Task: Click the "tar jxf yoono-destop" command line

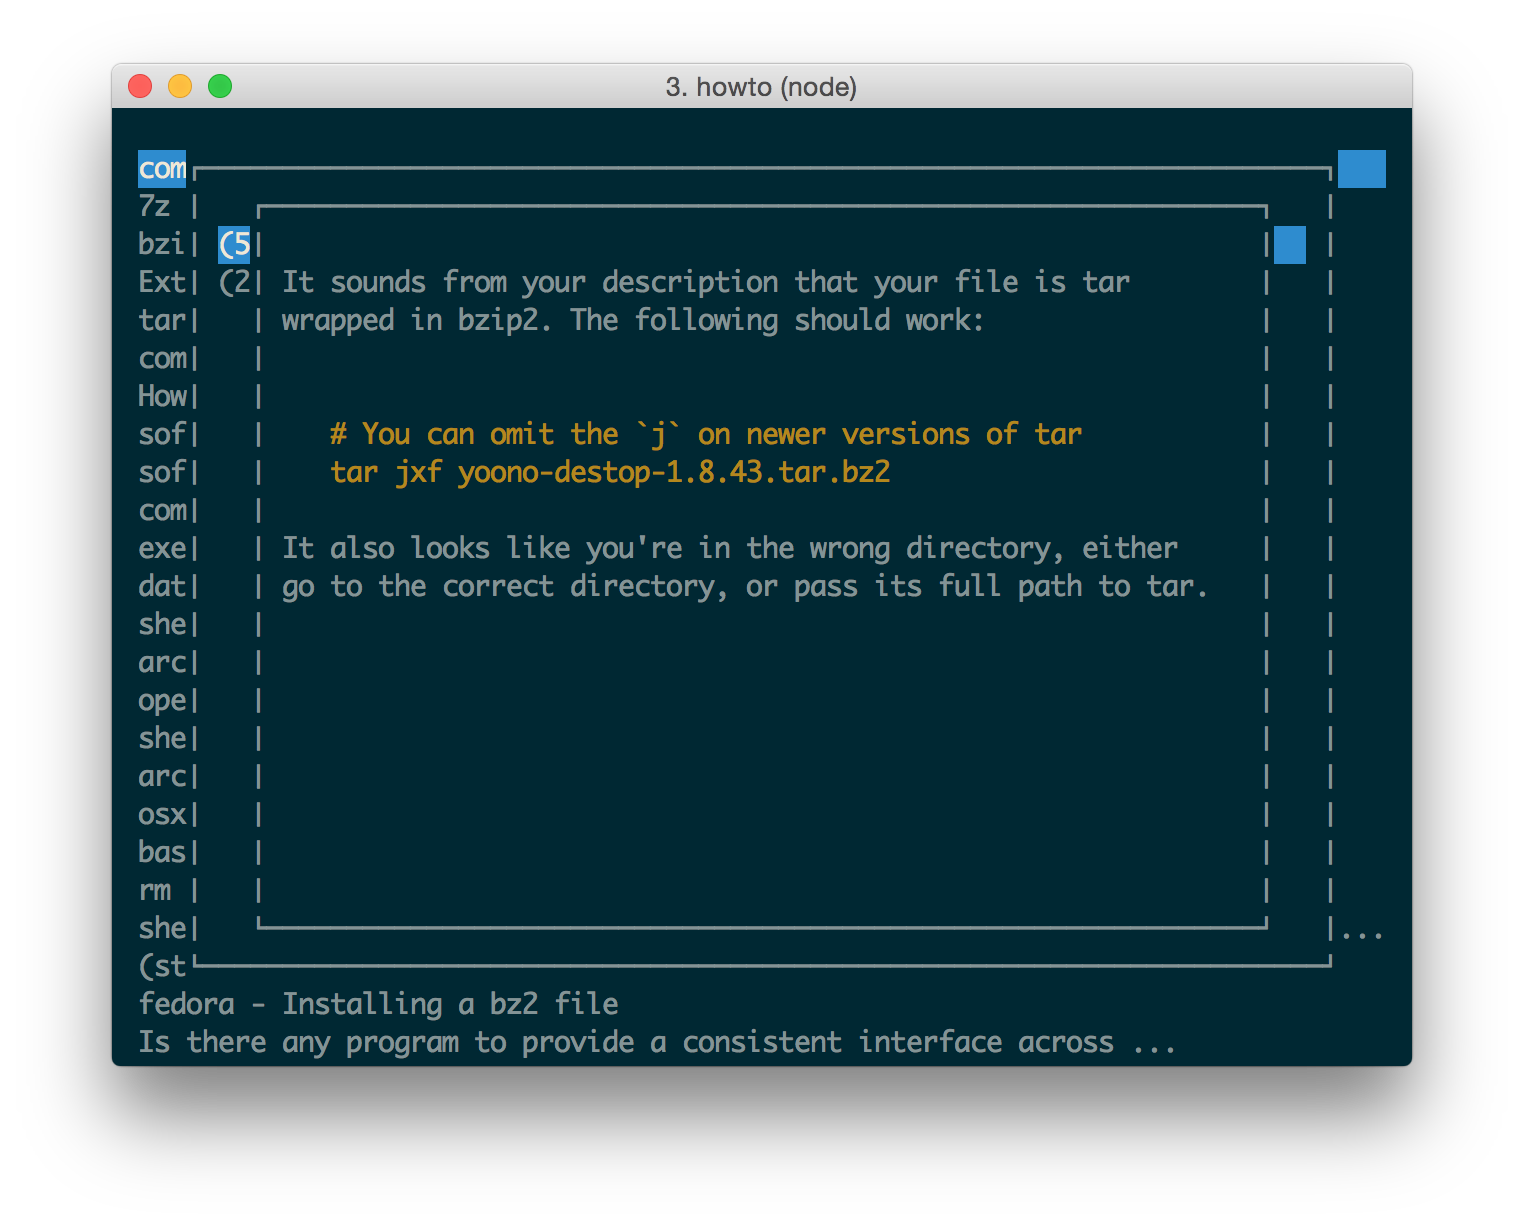Action: 610,472
